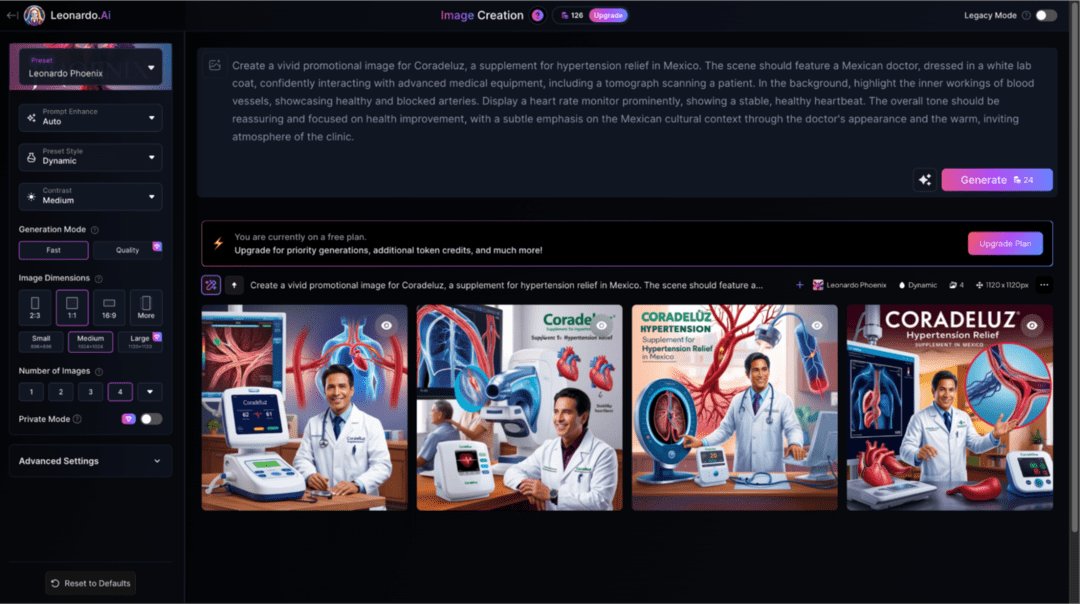Open the Preset Leonardo Phoenix dropdown
This screenshot has width=1080, height=604.
91,67
